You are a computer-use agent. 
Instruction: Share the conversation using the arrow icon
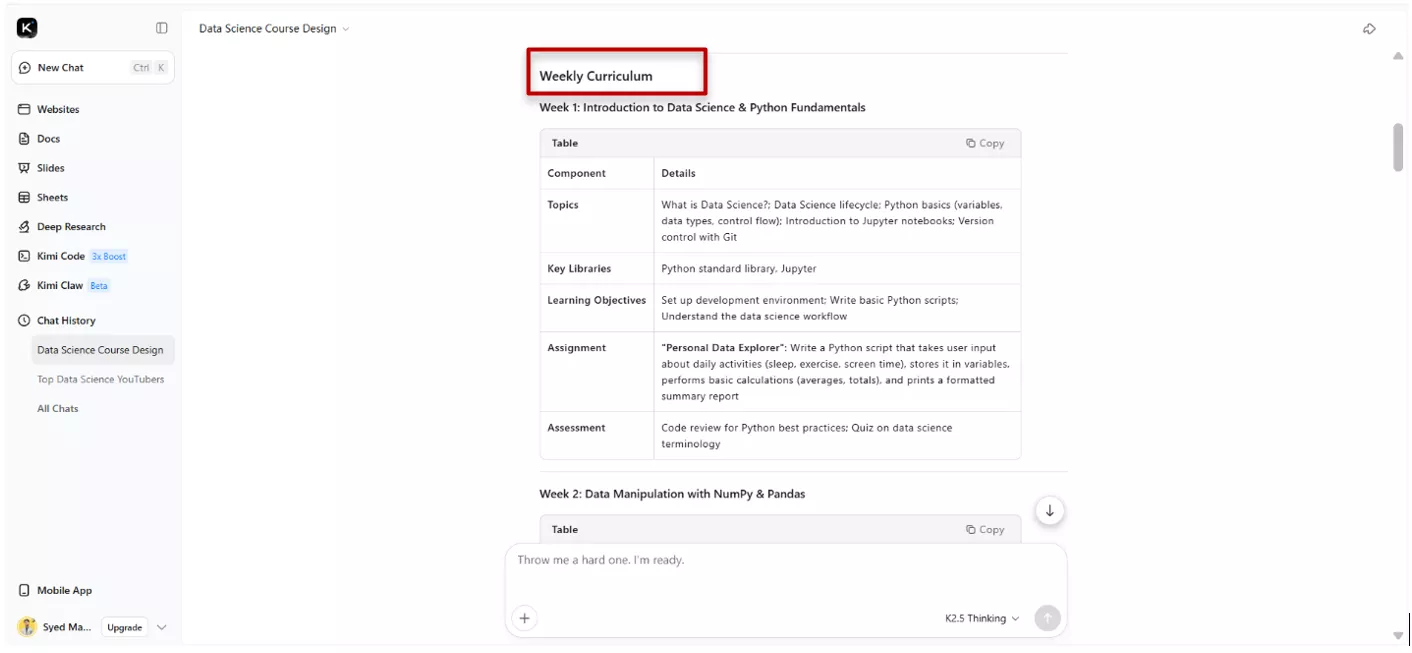pyautogui.click(x=1369, y=29)
